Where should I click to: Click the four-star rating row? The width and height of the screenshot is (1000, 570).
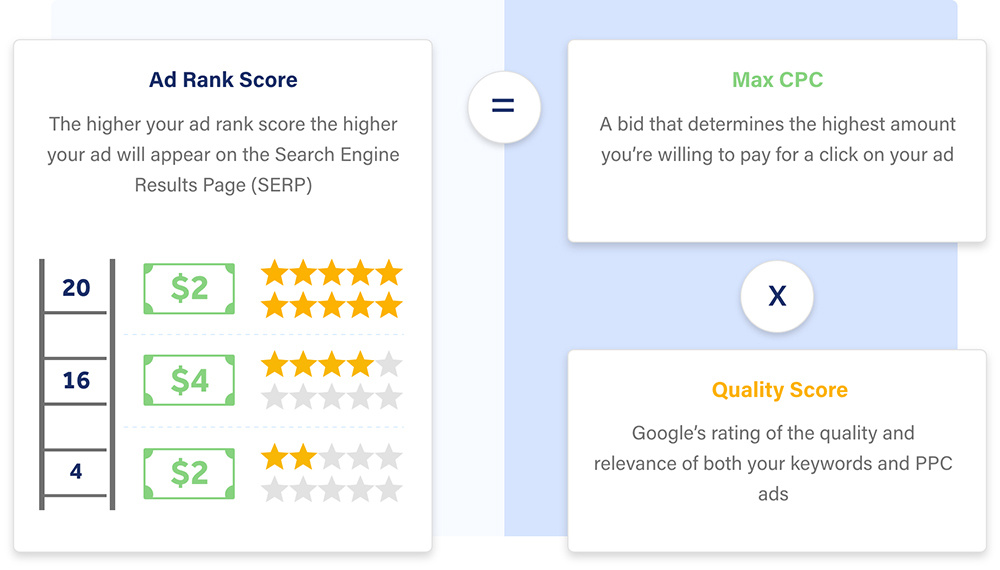click(x=331, y=365)
